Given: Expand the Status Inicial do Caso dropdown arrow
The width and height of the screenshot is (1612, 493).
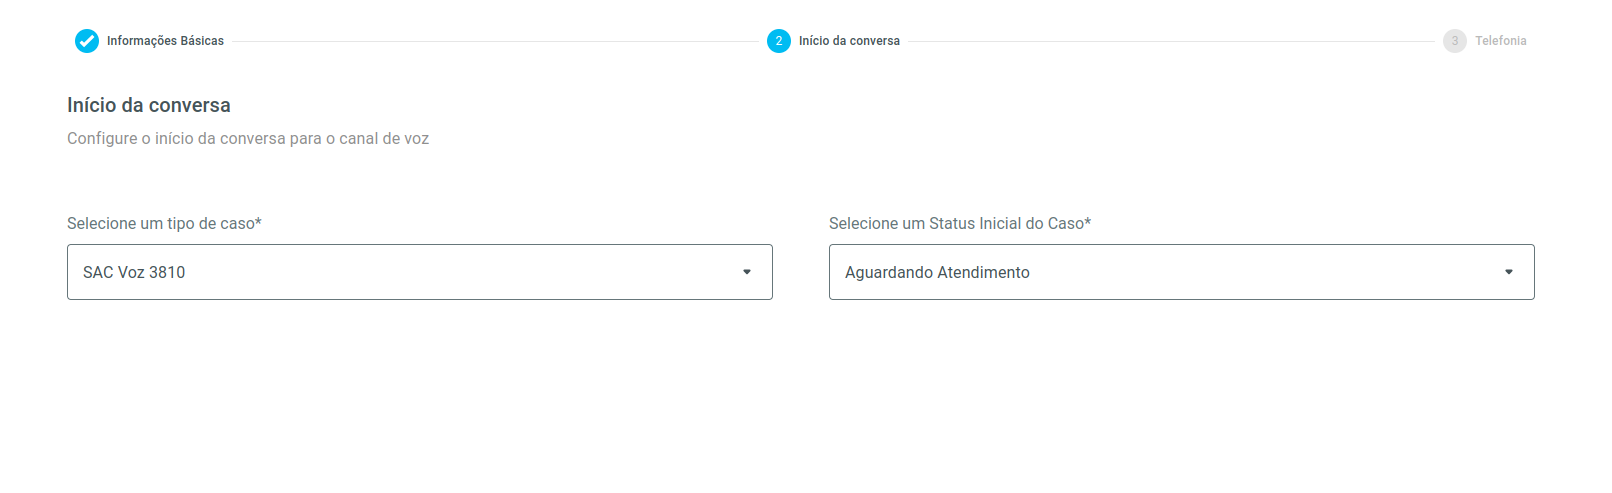Looking at the screenshot, I should tap(1509, 272).
